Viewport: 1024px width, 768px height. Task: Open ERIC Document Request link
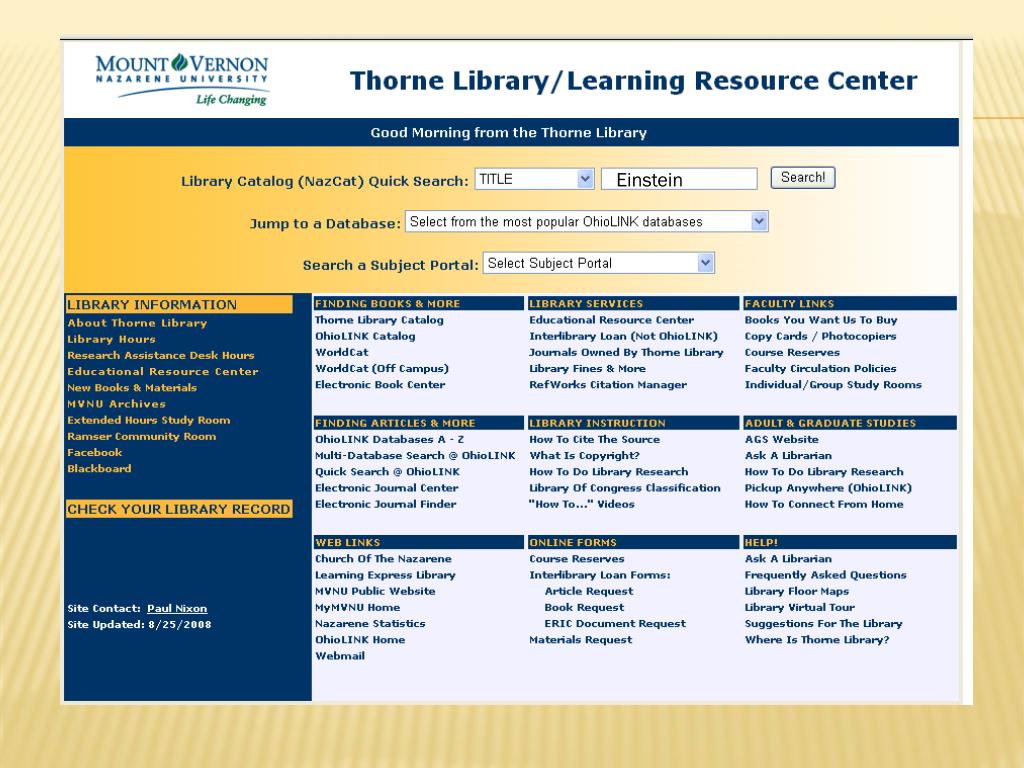[615, 624]
